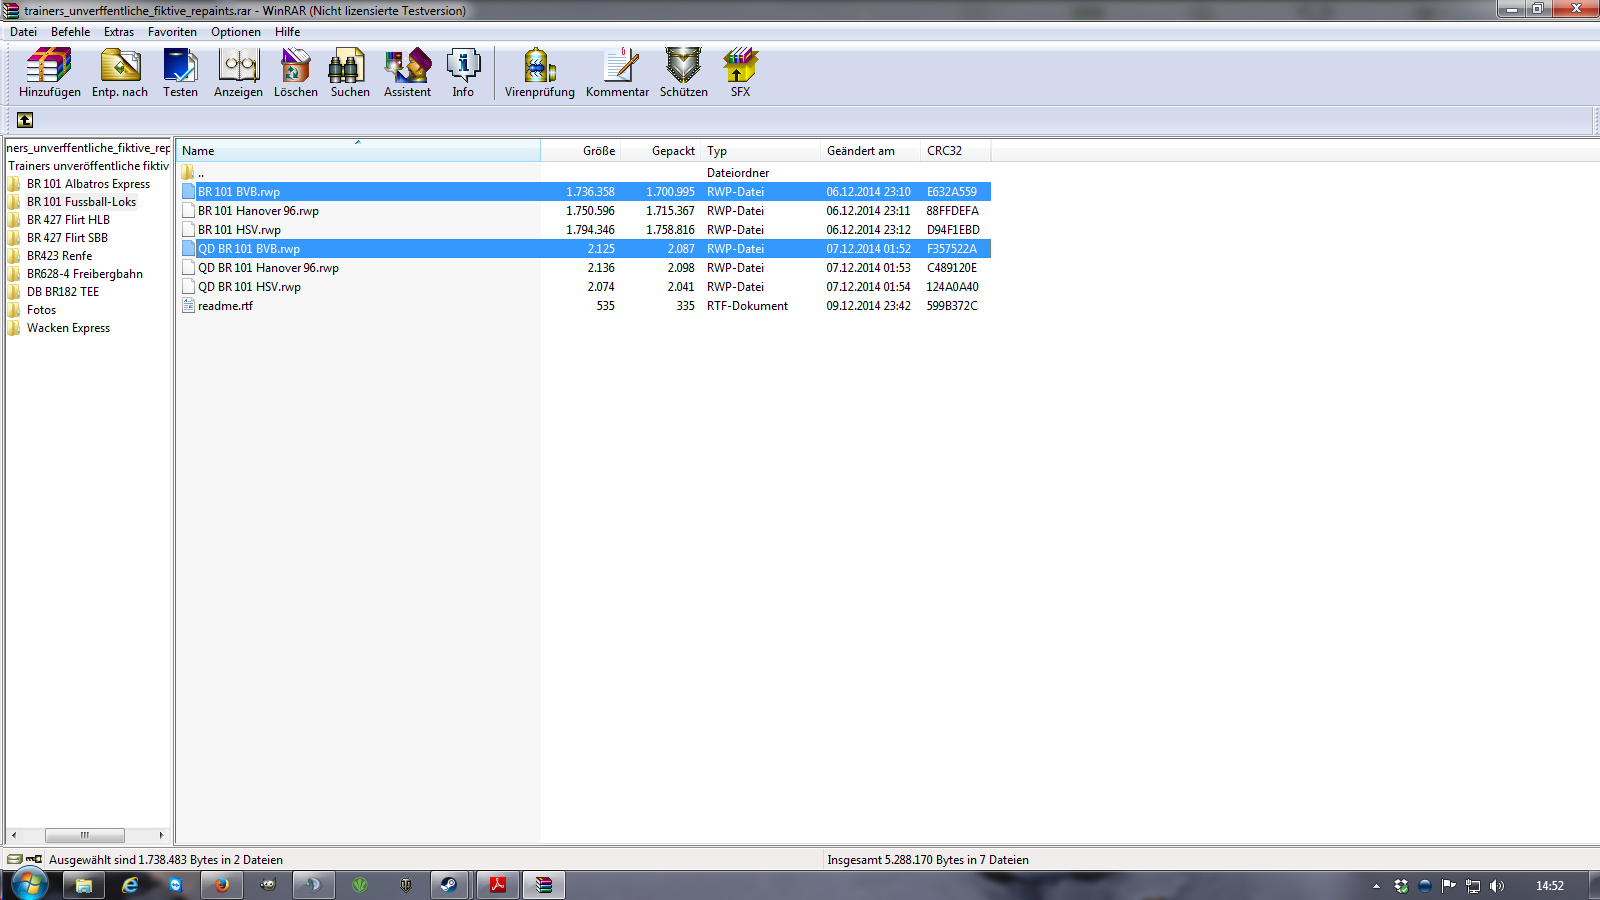Viewport: 1600px width, 900px height.
Task: Open the system tray volume control
Action: coord(1497,886)
